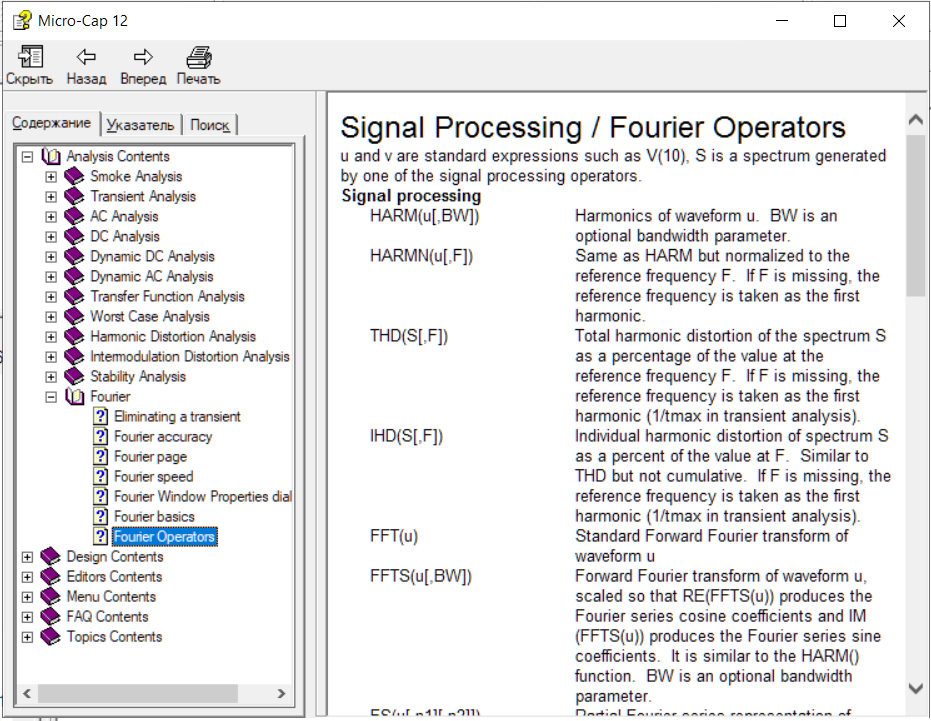Click the Fourier page help topic icon
The width and height of the screenshot is (931, 721).
click(x=101, y=457)
